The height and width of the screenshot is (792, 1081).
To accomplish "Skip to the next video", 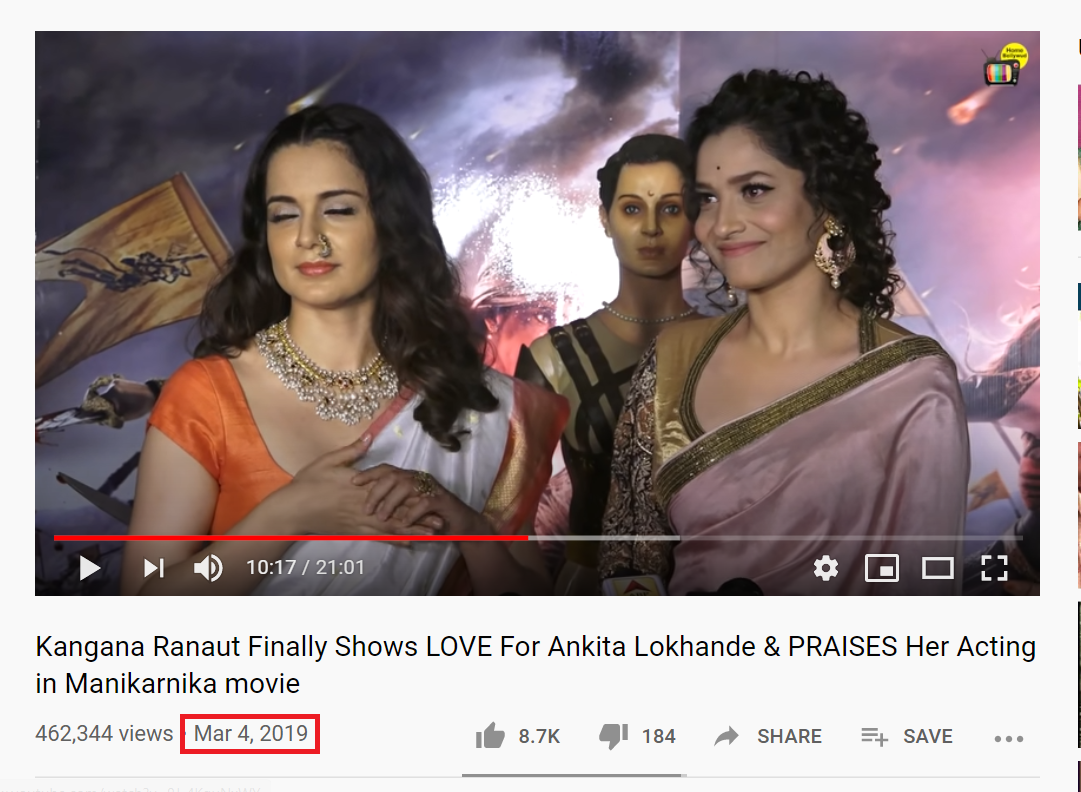I will (154, 568).
